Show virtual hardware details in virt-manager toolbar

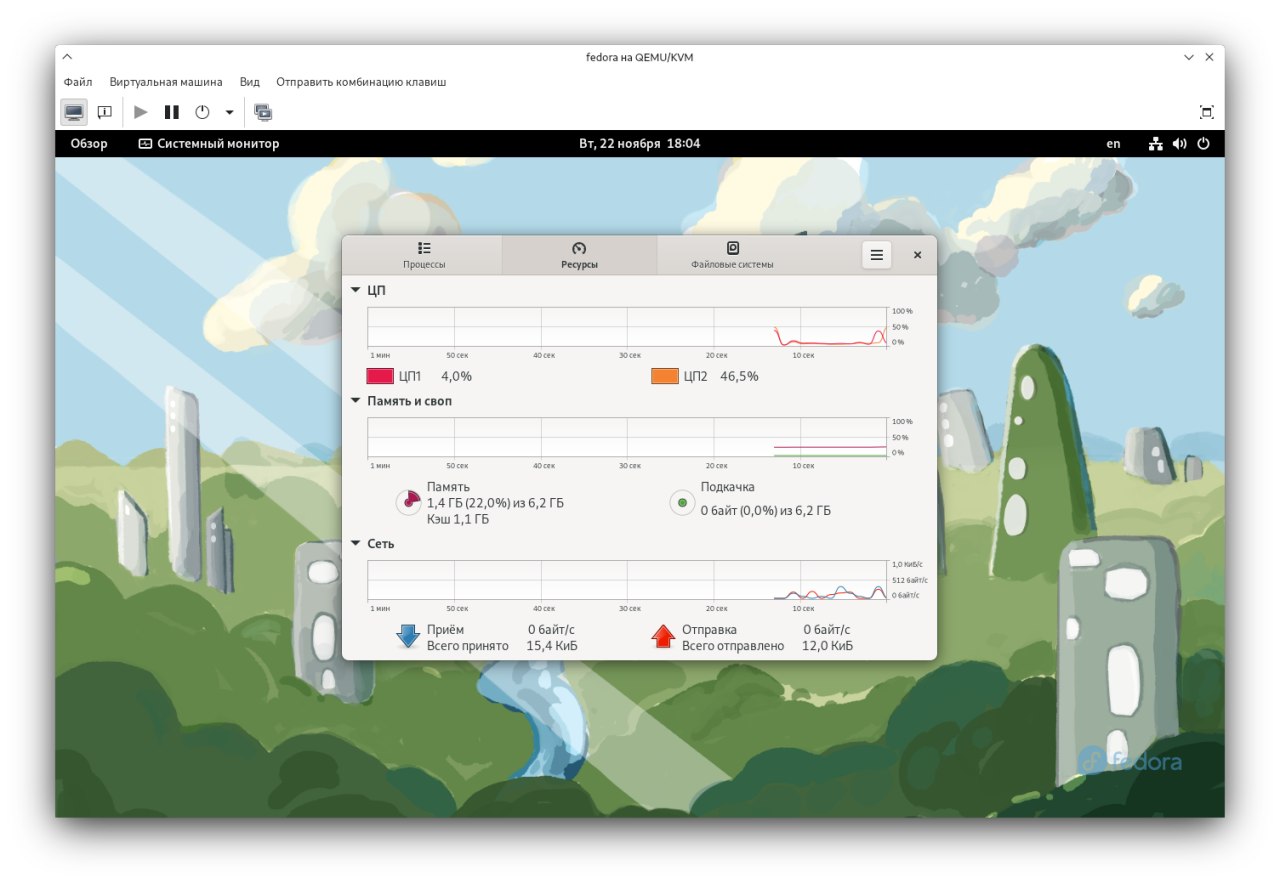pyautogui.click(x=104, y=112)
